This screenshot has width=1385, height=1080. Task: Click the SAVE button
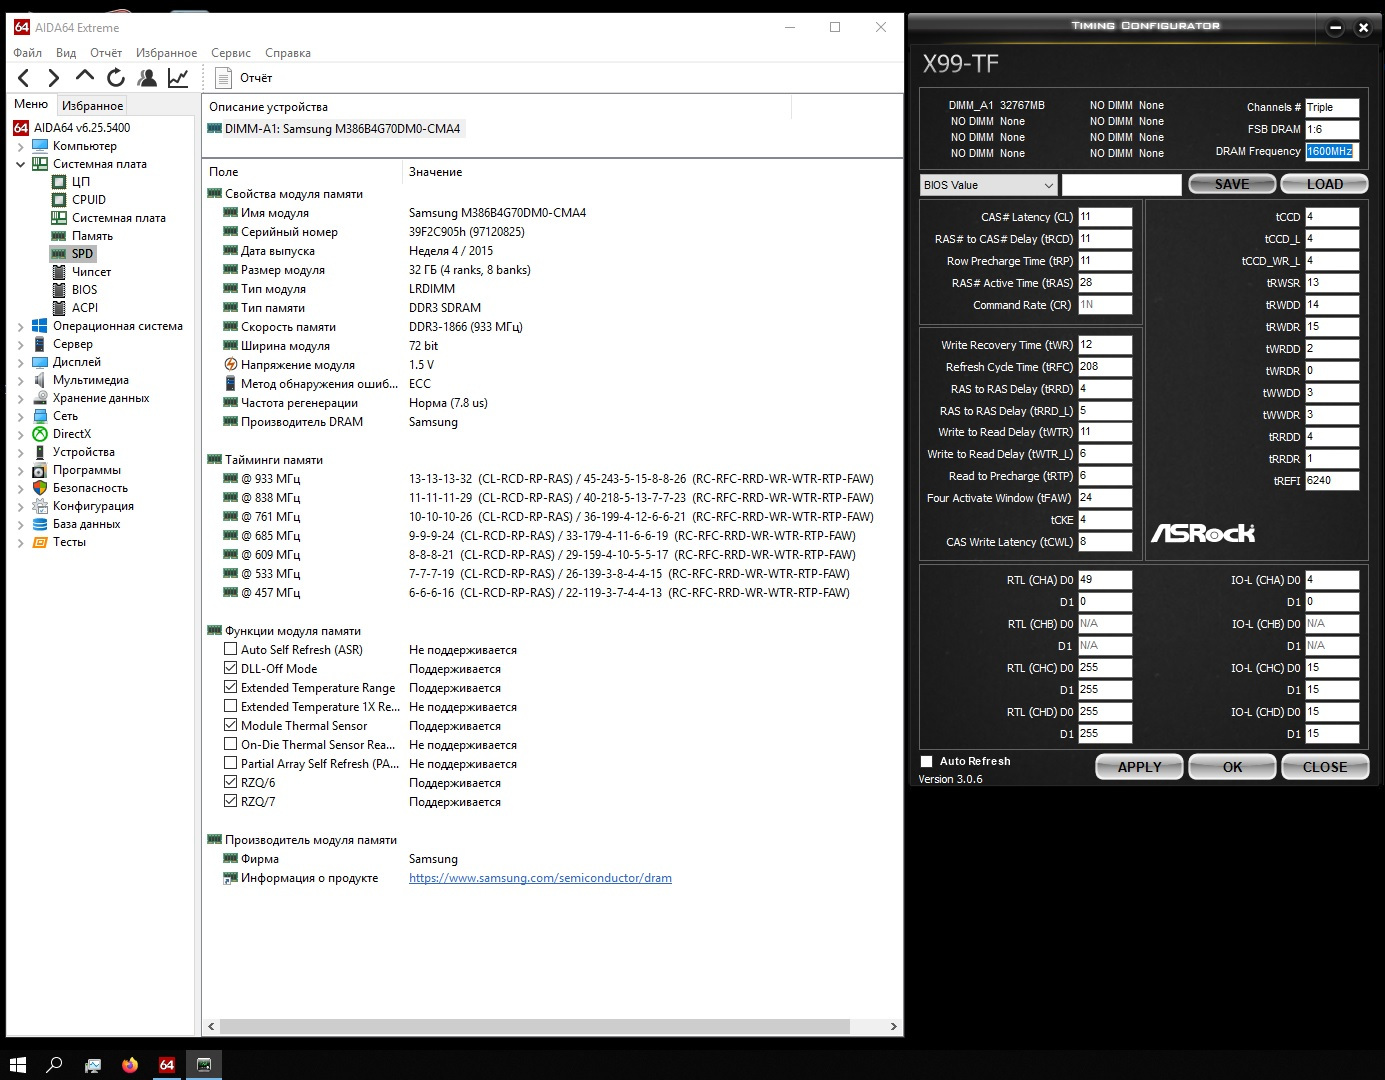[x=1232, y=184]
